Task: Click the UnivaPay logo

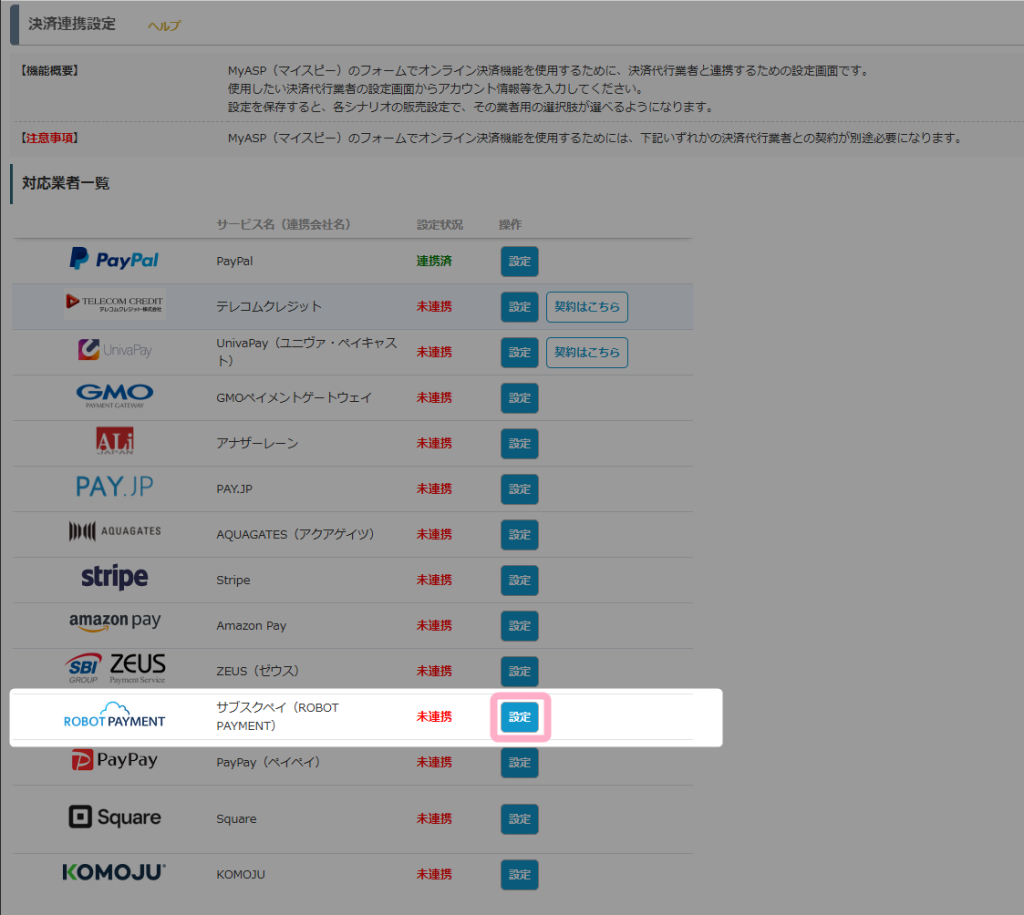Action: tap(114, 351)
